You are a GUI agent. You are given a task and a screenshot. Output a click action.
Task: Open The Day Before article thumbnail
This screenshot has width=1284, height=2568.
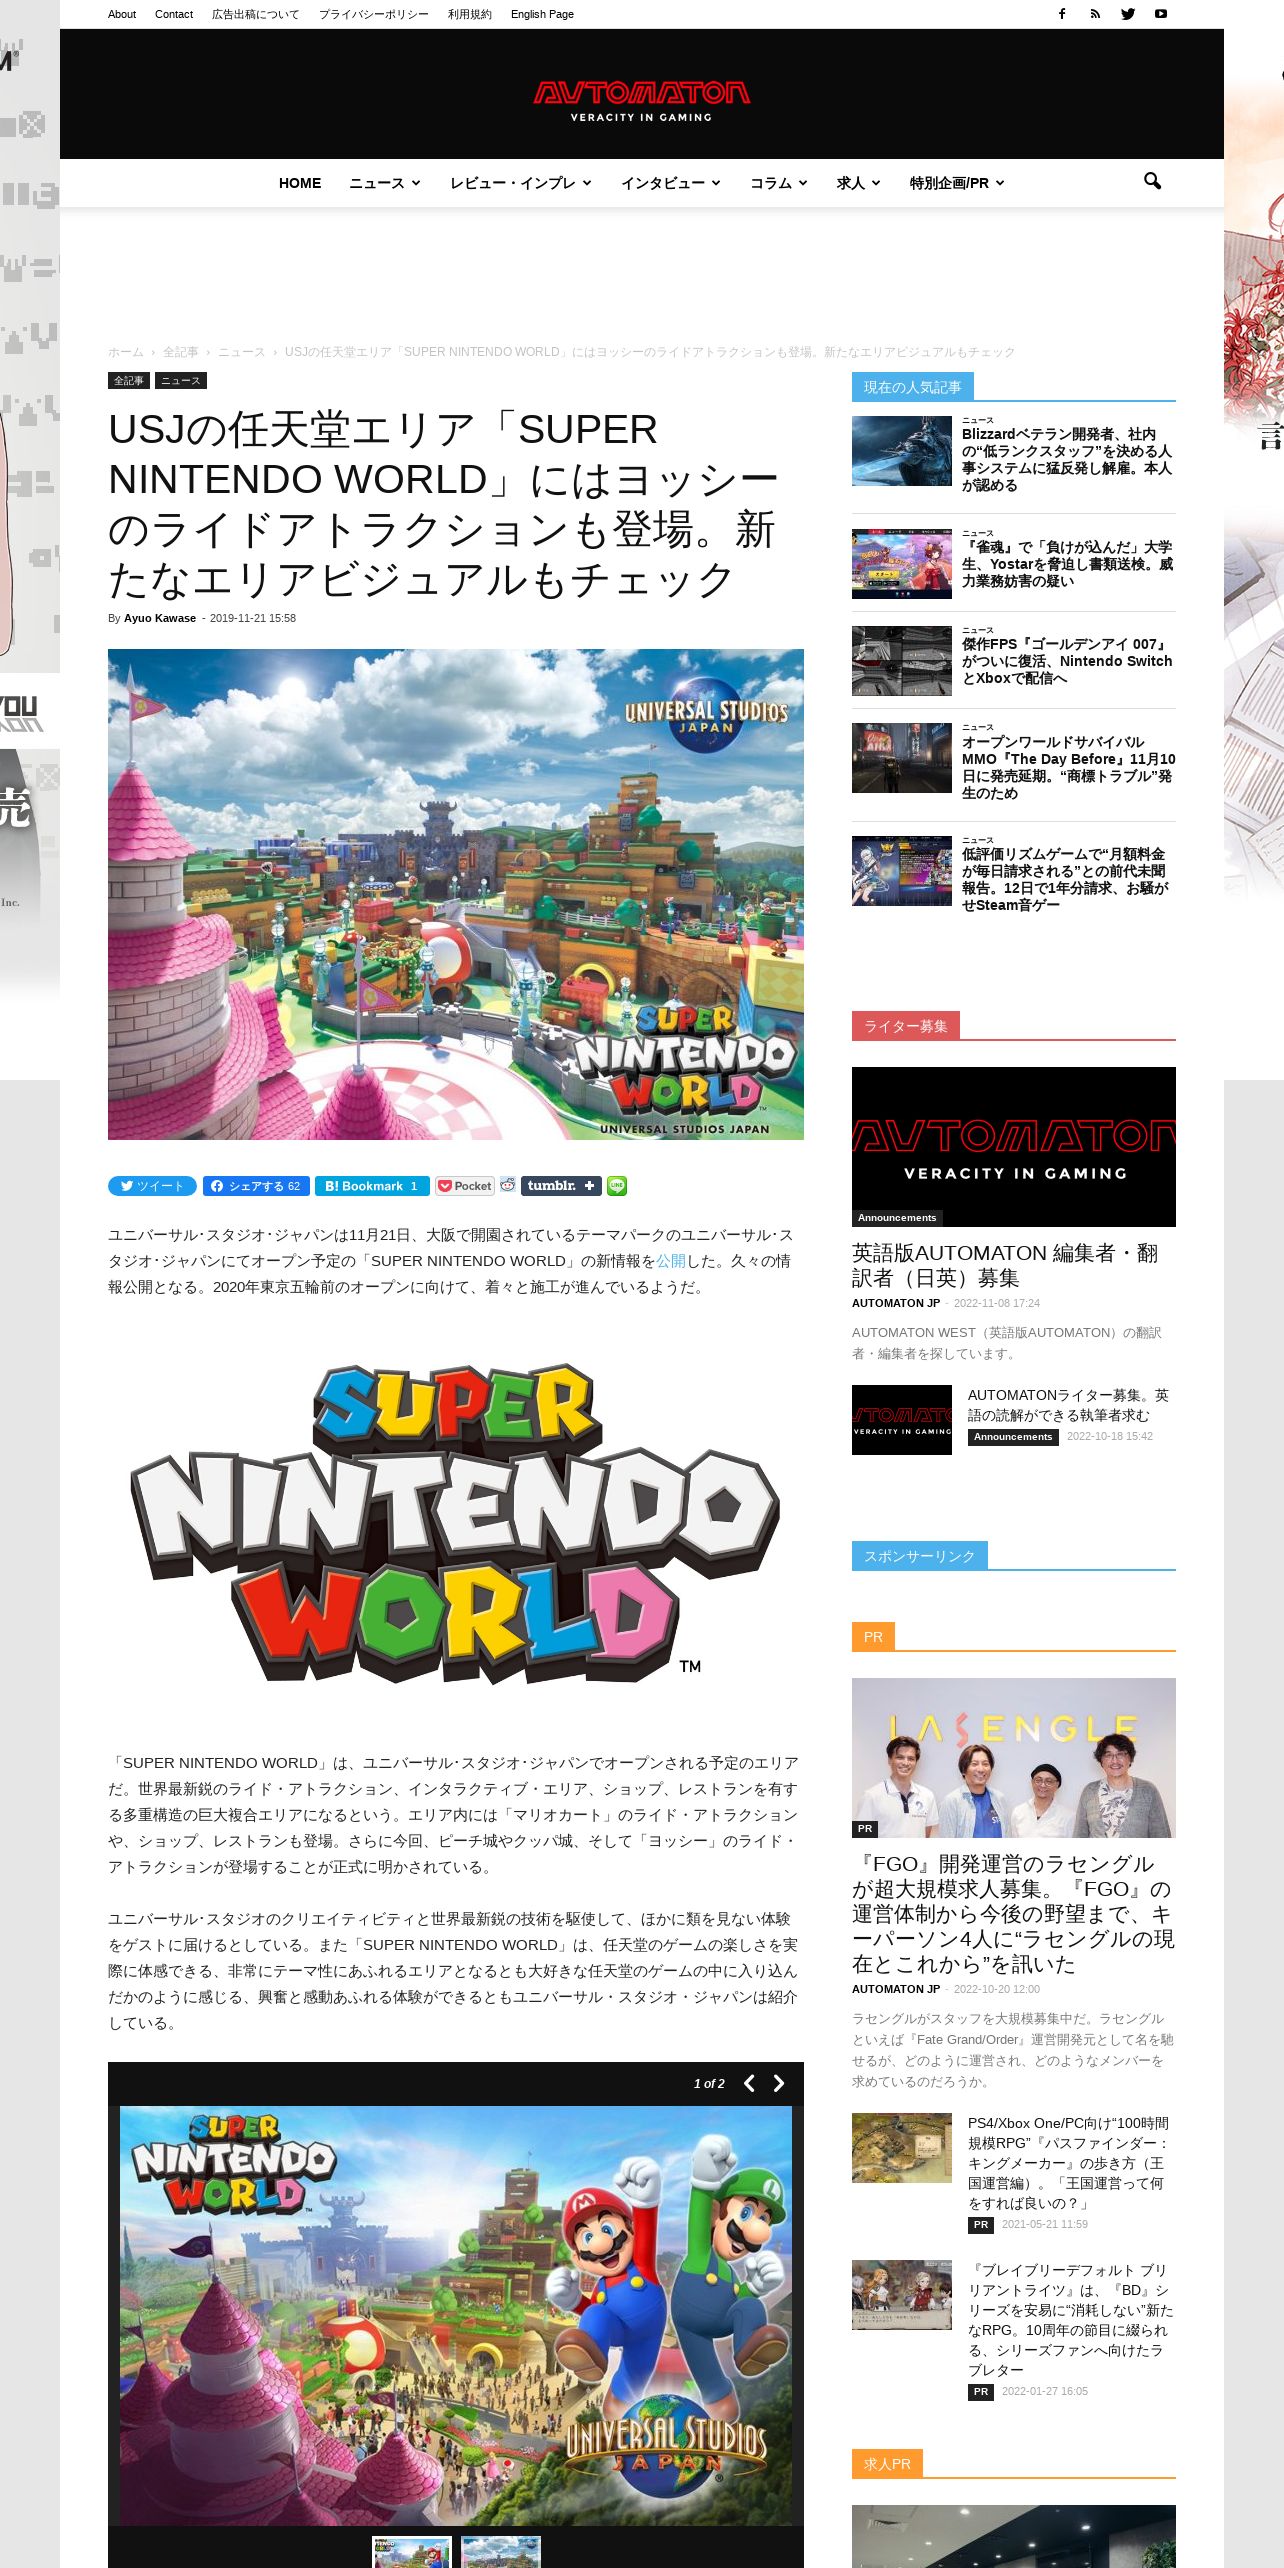pyautogui.click(x=902, y=758)
